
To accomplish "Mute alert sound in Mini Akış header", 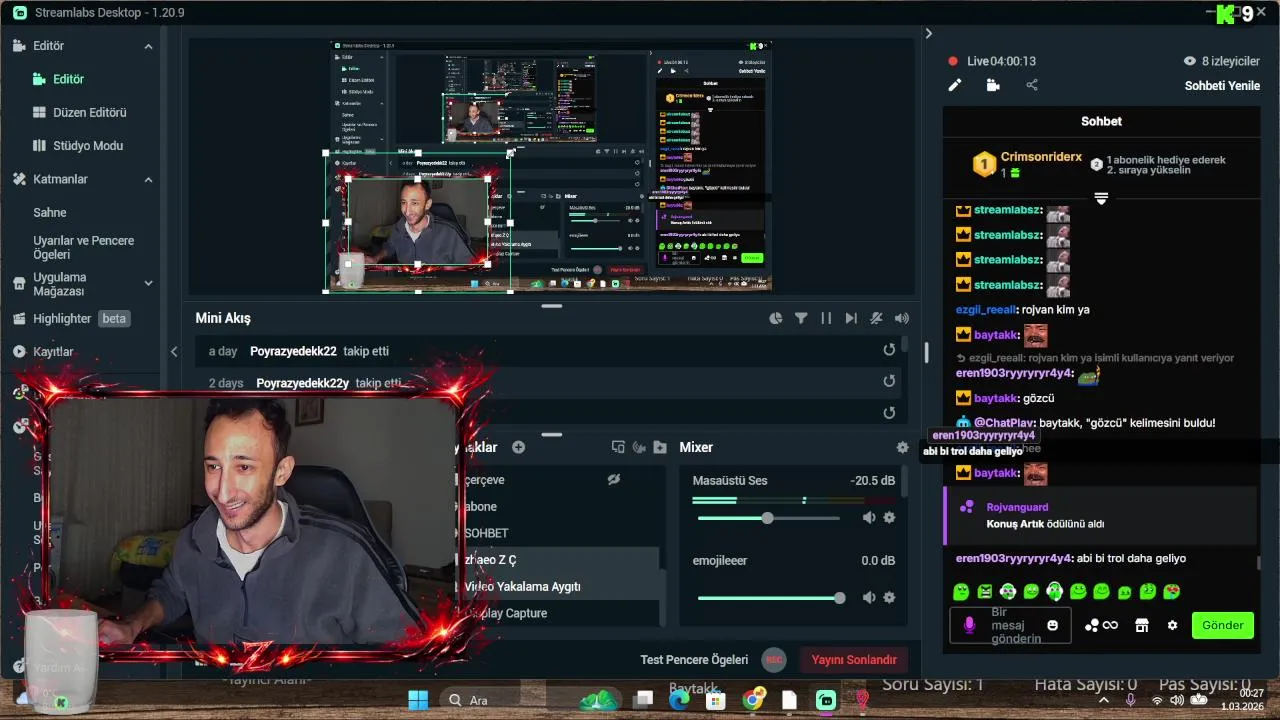I will point(902,318).
